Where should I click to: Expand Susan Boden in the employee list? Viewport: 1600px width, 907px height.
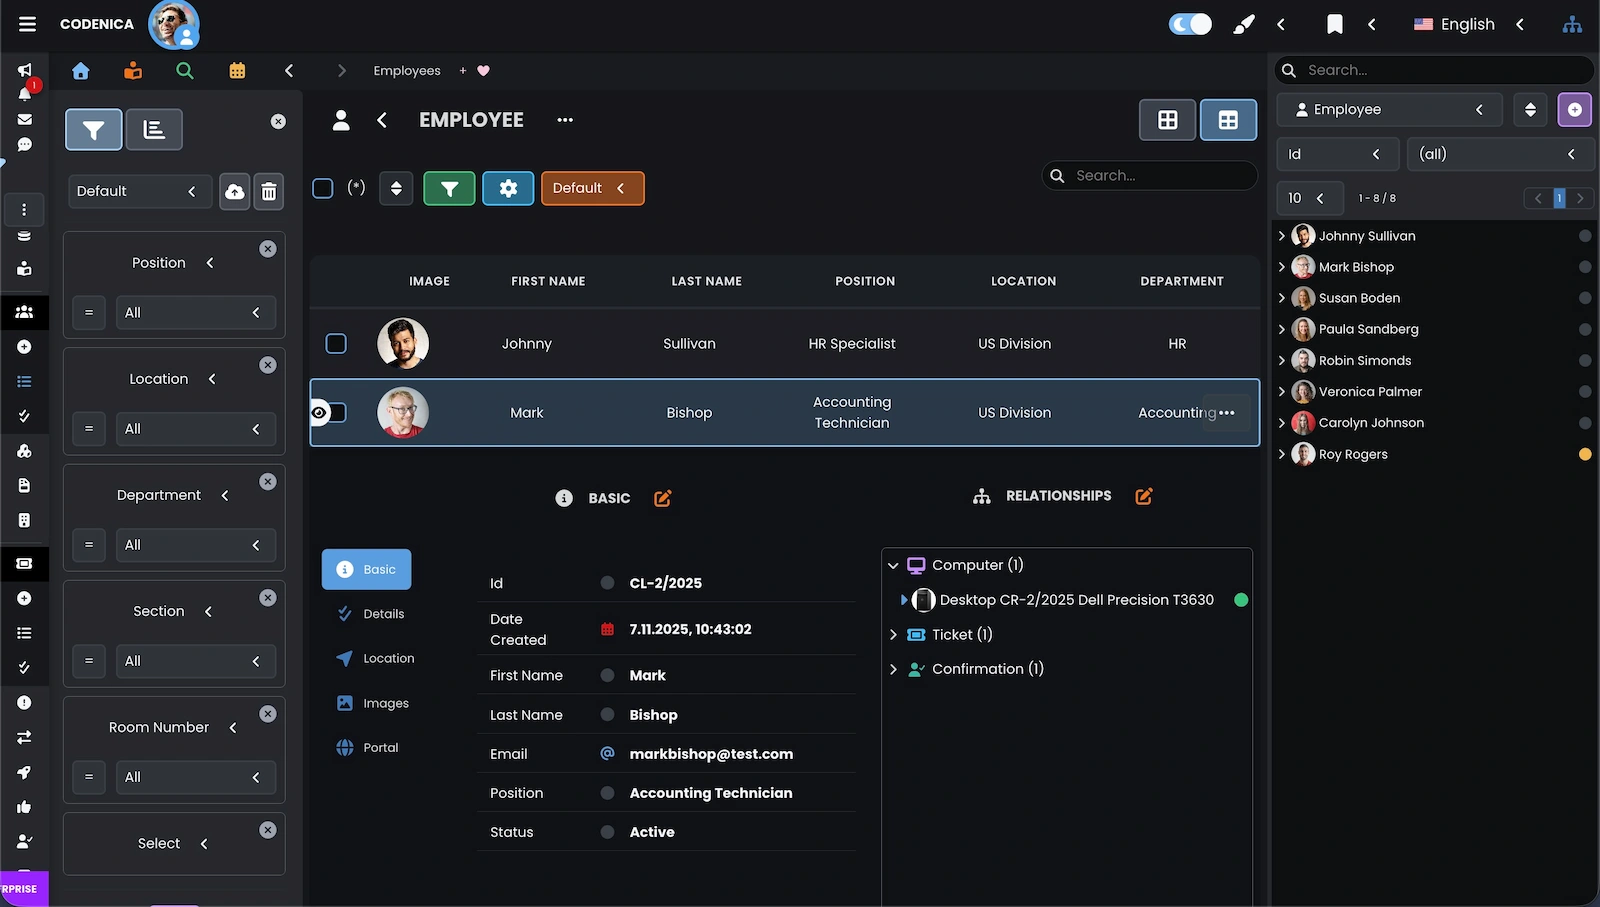click(1282, 298)
